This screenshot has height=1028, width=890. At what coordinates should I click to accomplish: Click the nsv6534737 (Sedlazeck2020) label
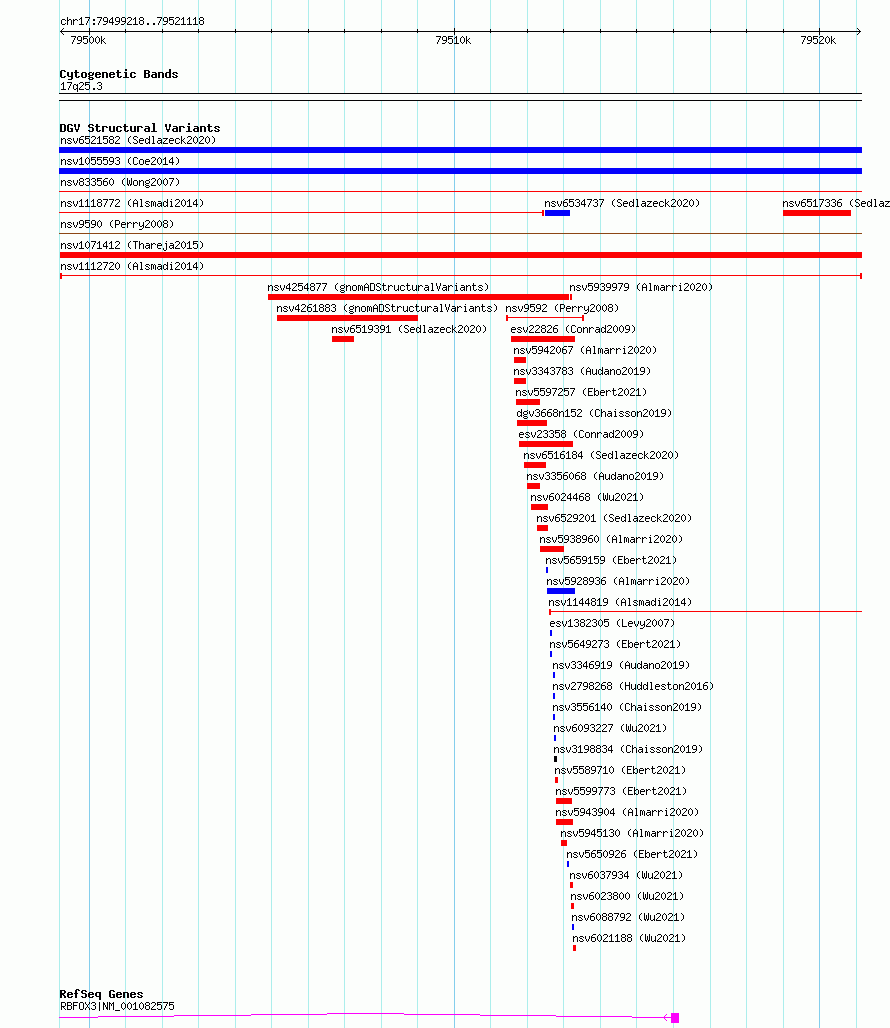(x=622, y=203)
